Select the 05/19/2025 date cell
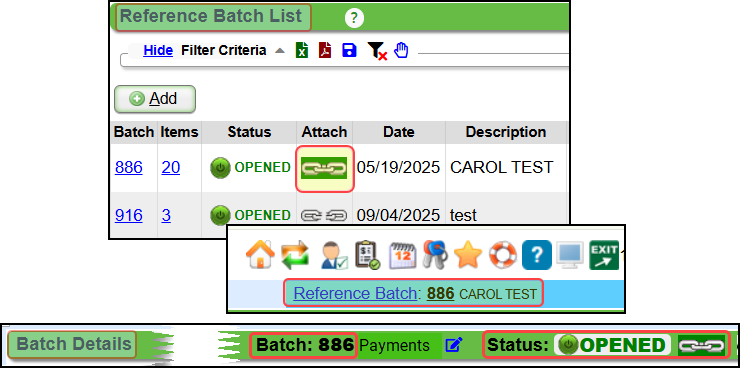Screen dimensions: 740x368 click(398, 167)
